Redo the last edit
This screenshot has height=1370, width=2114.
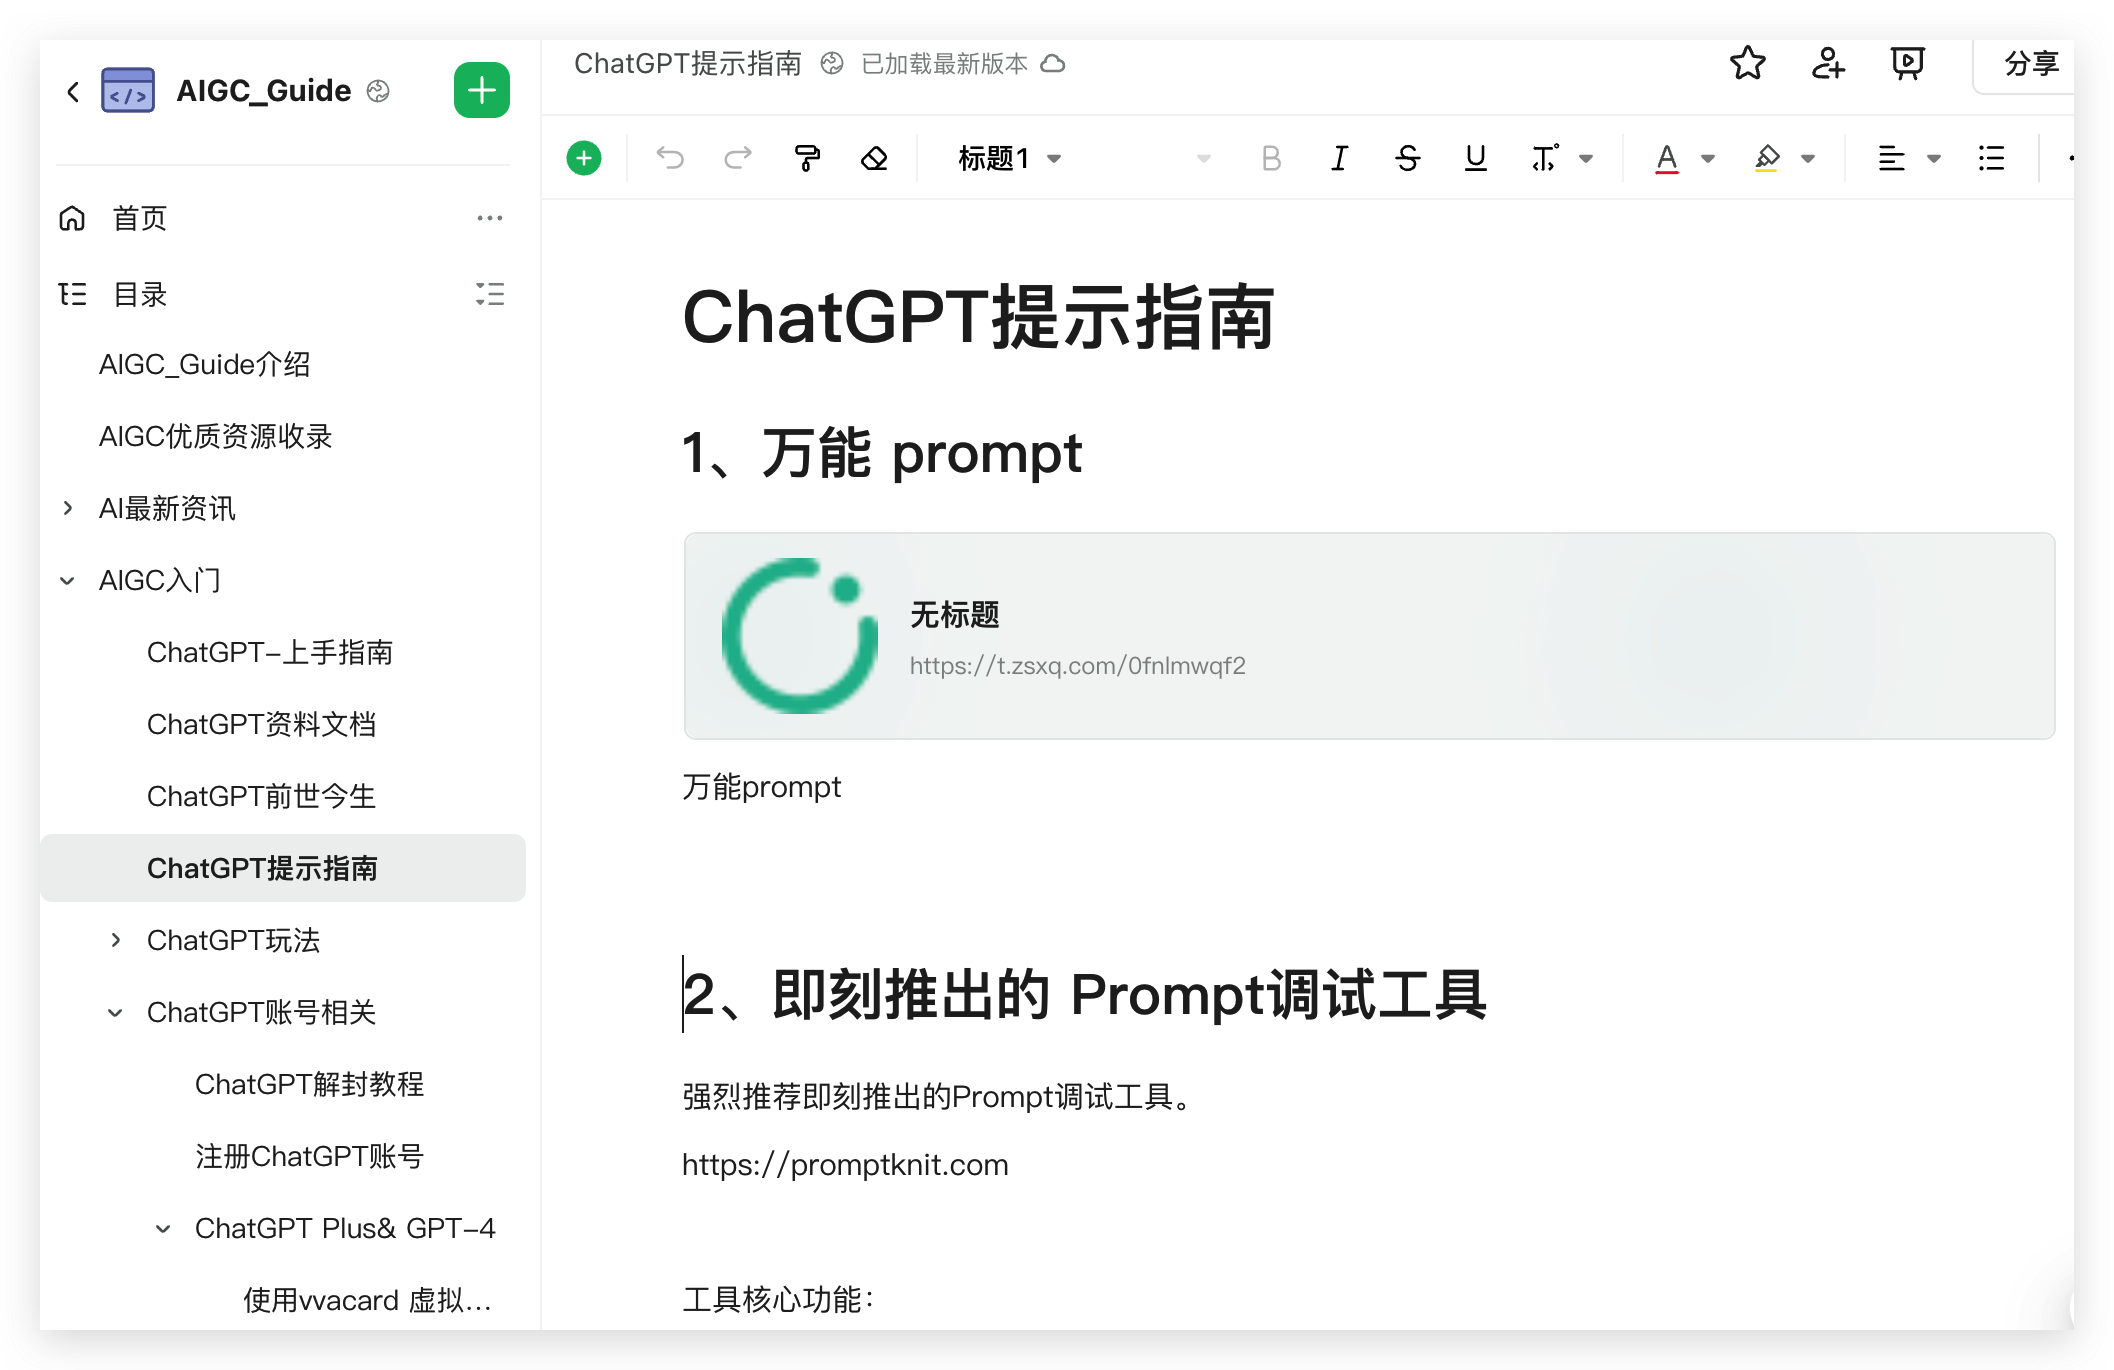click(738, 158)
